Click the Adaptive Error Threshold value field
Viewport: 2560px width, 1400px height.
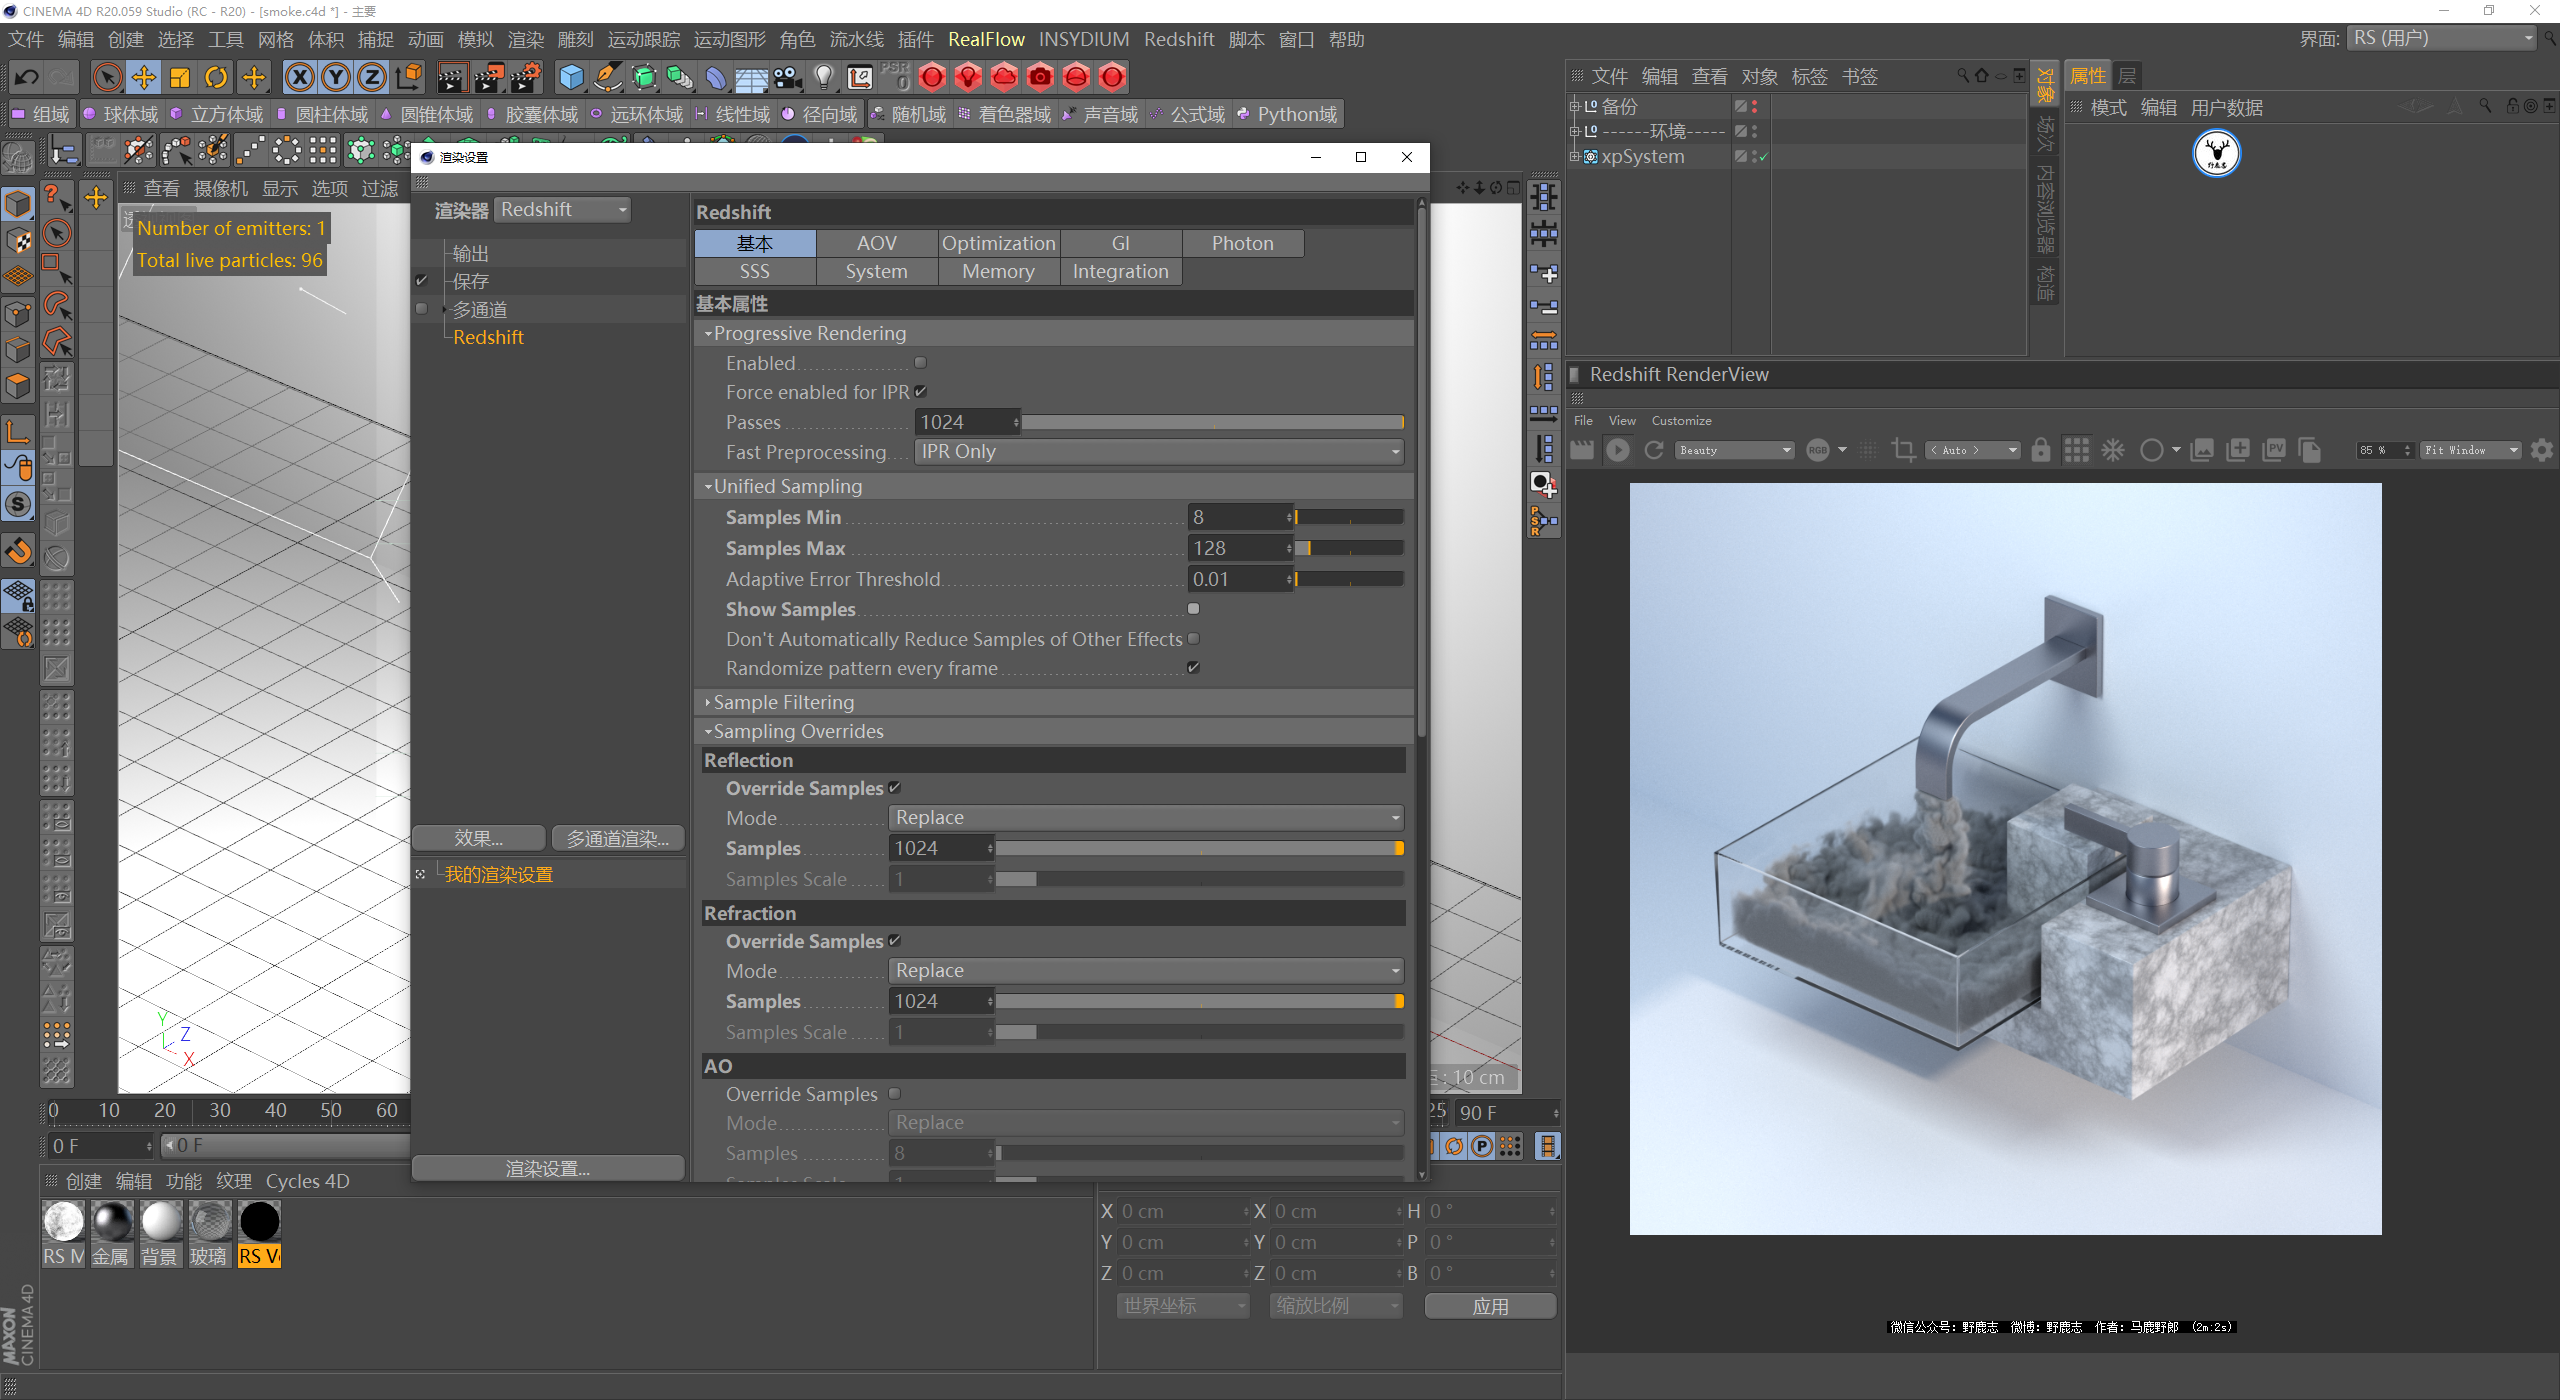tap(1240, 579)
